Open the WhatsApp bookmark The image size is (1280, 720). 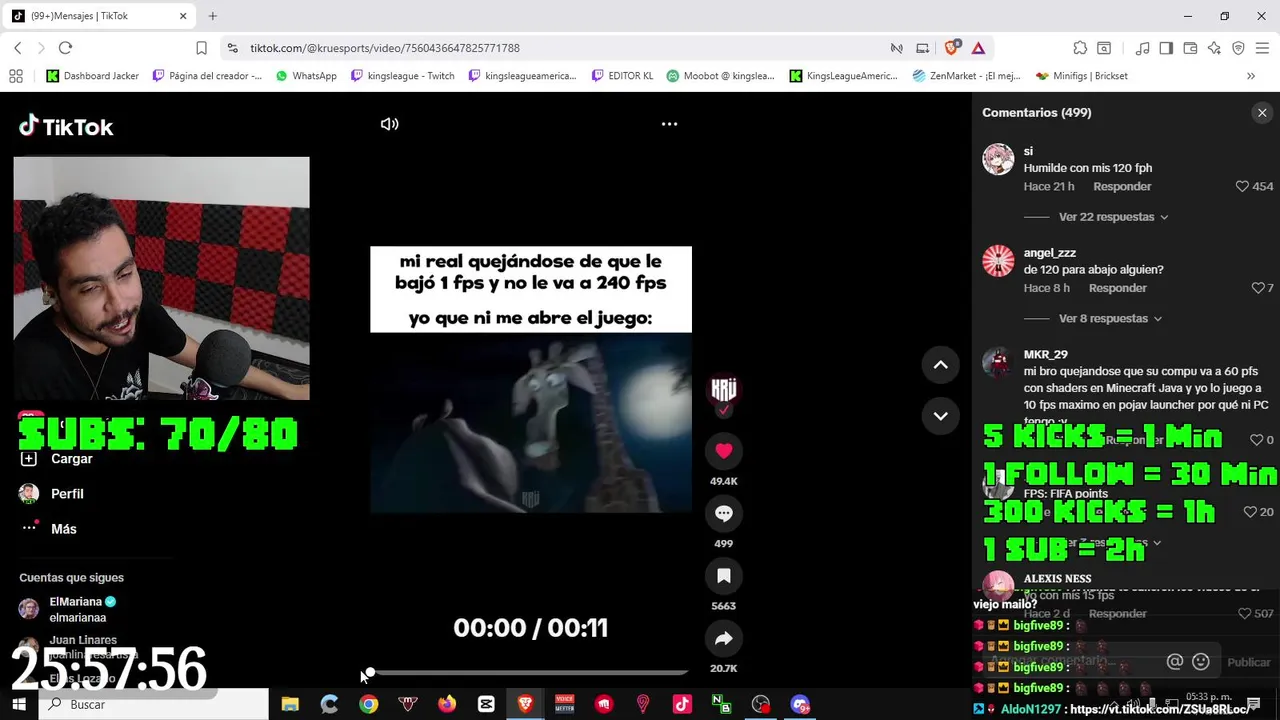point(306,76)
